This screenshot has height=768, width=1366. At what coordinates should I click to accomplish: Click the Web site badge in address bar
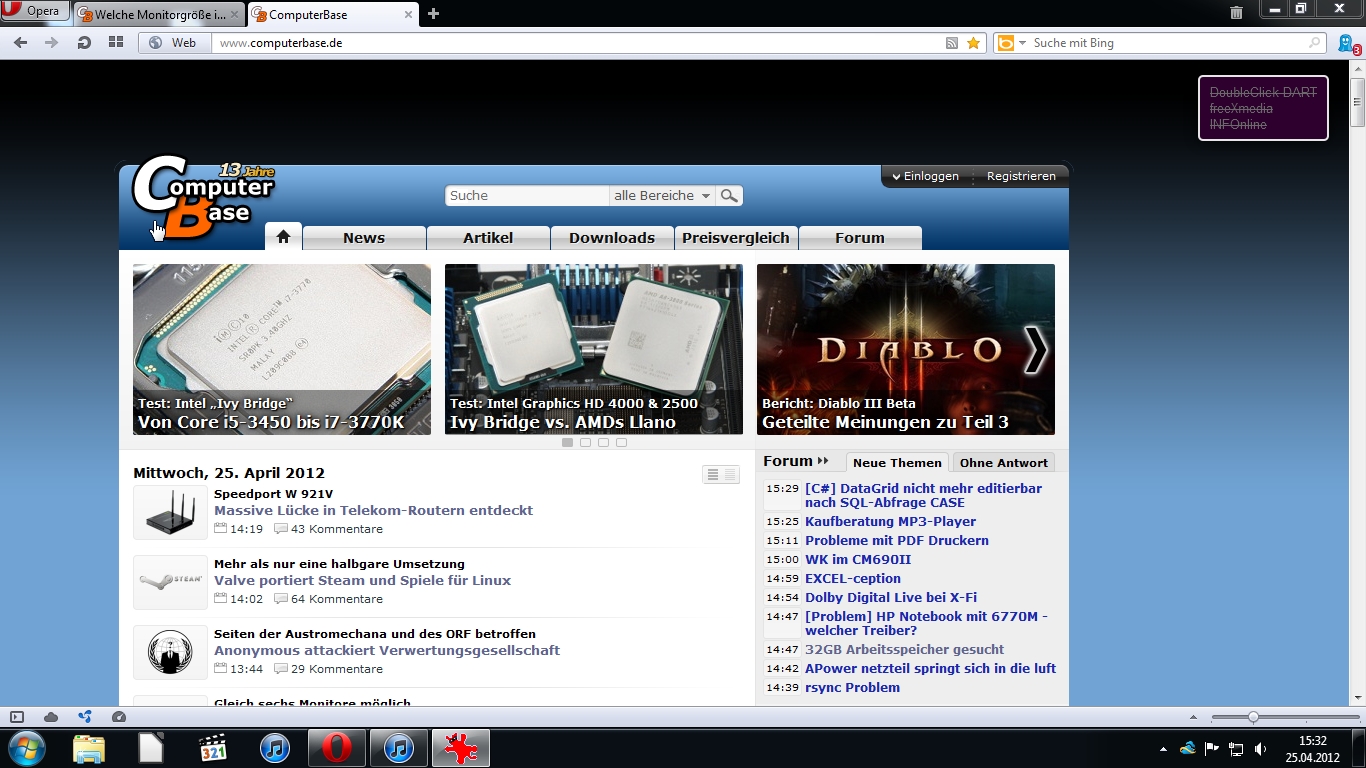pyautogui.click(x=174, y=43)
